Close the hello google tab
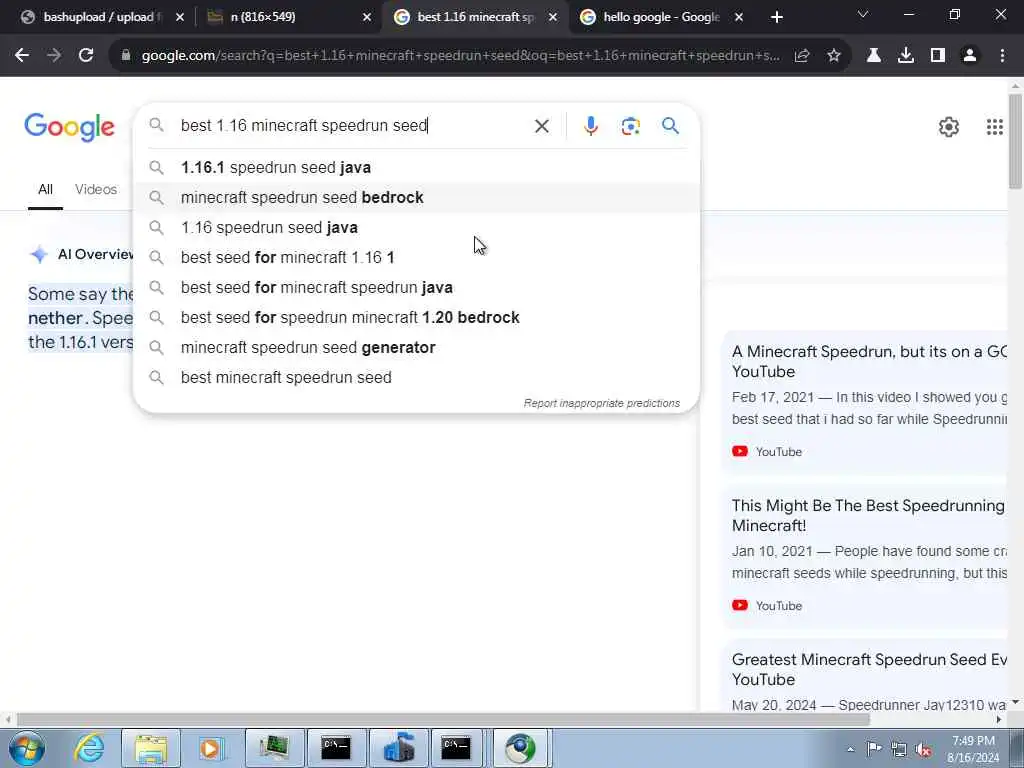This screenshot has width=1024, height=768. click(x=739, y=17)
